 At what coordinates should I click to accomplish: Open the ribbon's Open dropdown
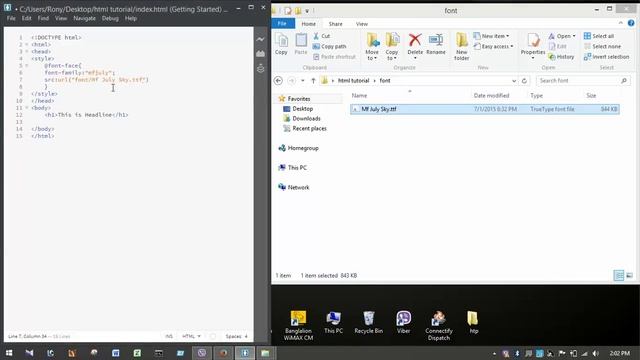pos(562,36)
